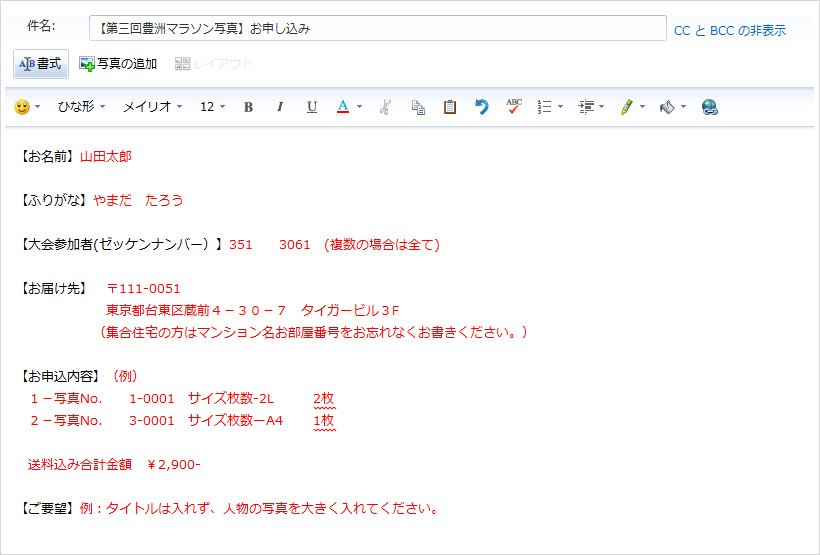Click サイズ枚数-2L text

[231, 399]
